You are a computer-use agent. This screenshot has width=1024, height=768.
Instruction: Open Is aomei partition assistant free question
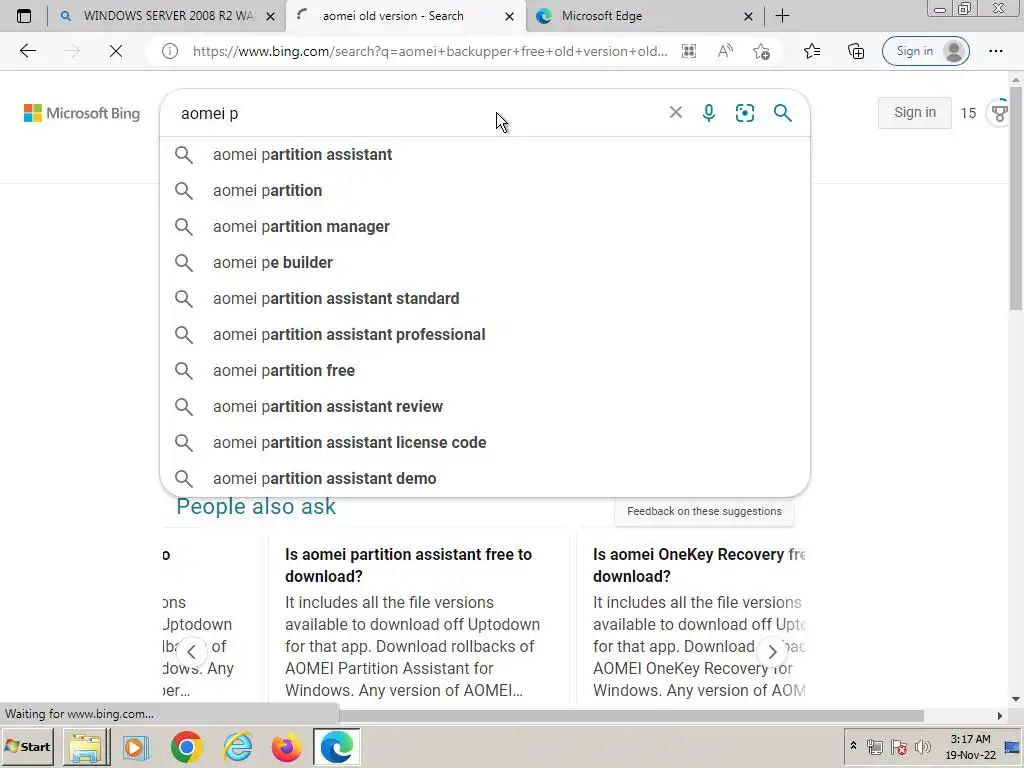coord(408,565)
